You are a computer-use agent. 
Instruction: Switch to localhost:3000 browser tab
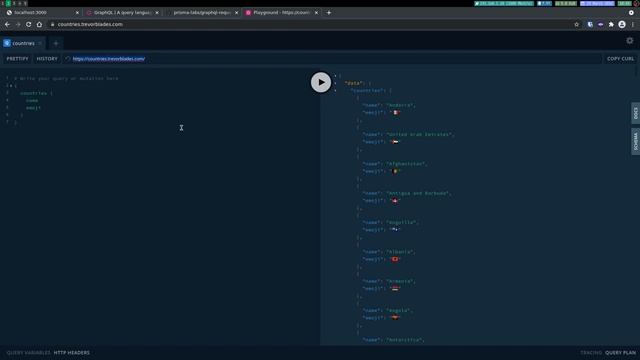(42, 13)
